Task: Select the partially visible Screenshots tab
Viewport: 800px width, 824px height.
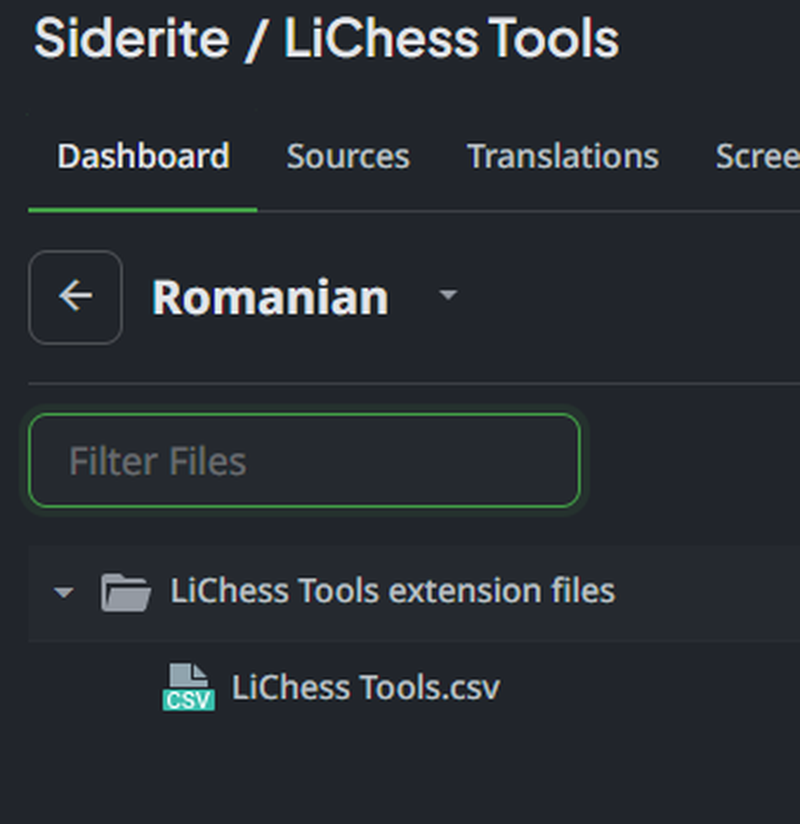Action: tap(757, 157)
